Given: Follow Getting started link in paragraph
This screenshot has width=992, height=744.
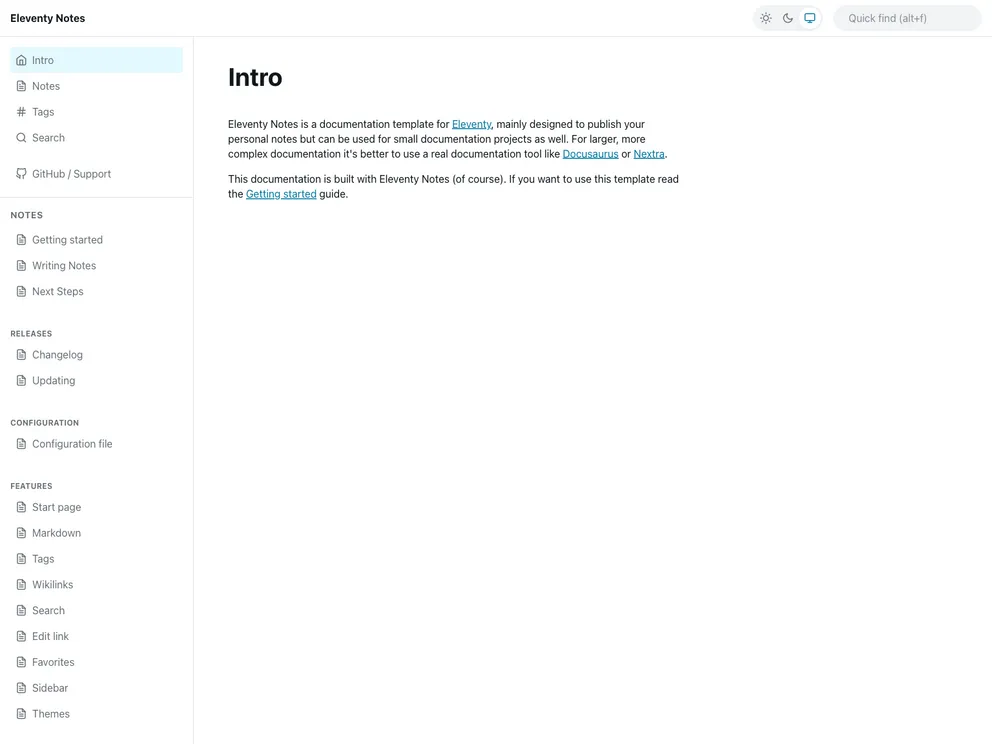Looking at the screenshot, I should click(x=281, y=194).
